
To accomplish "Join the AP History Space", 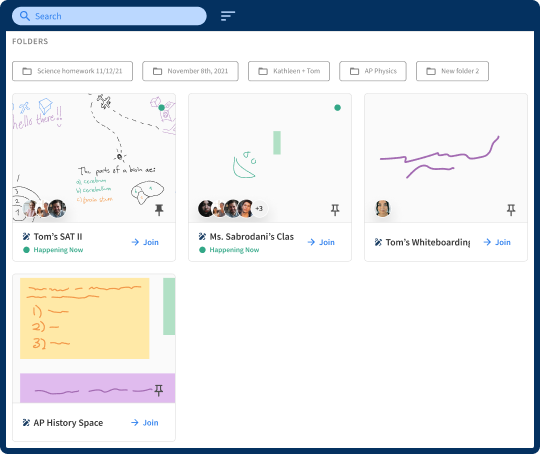I will point(145,423).
